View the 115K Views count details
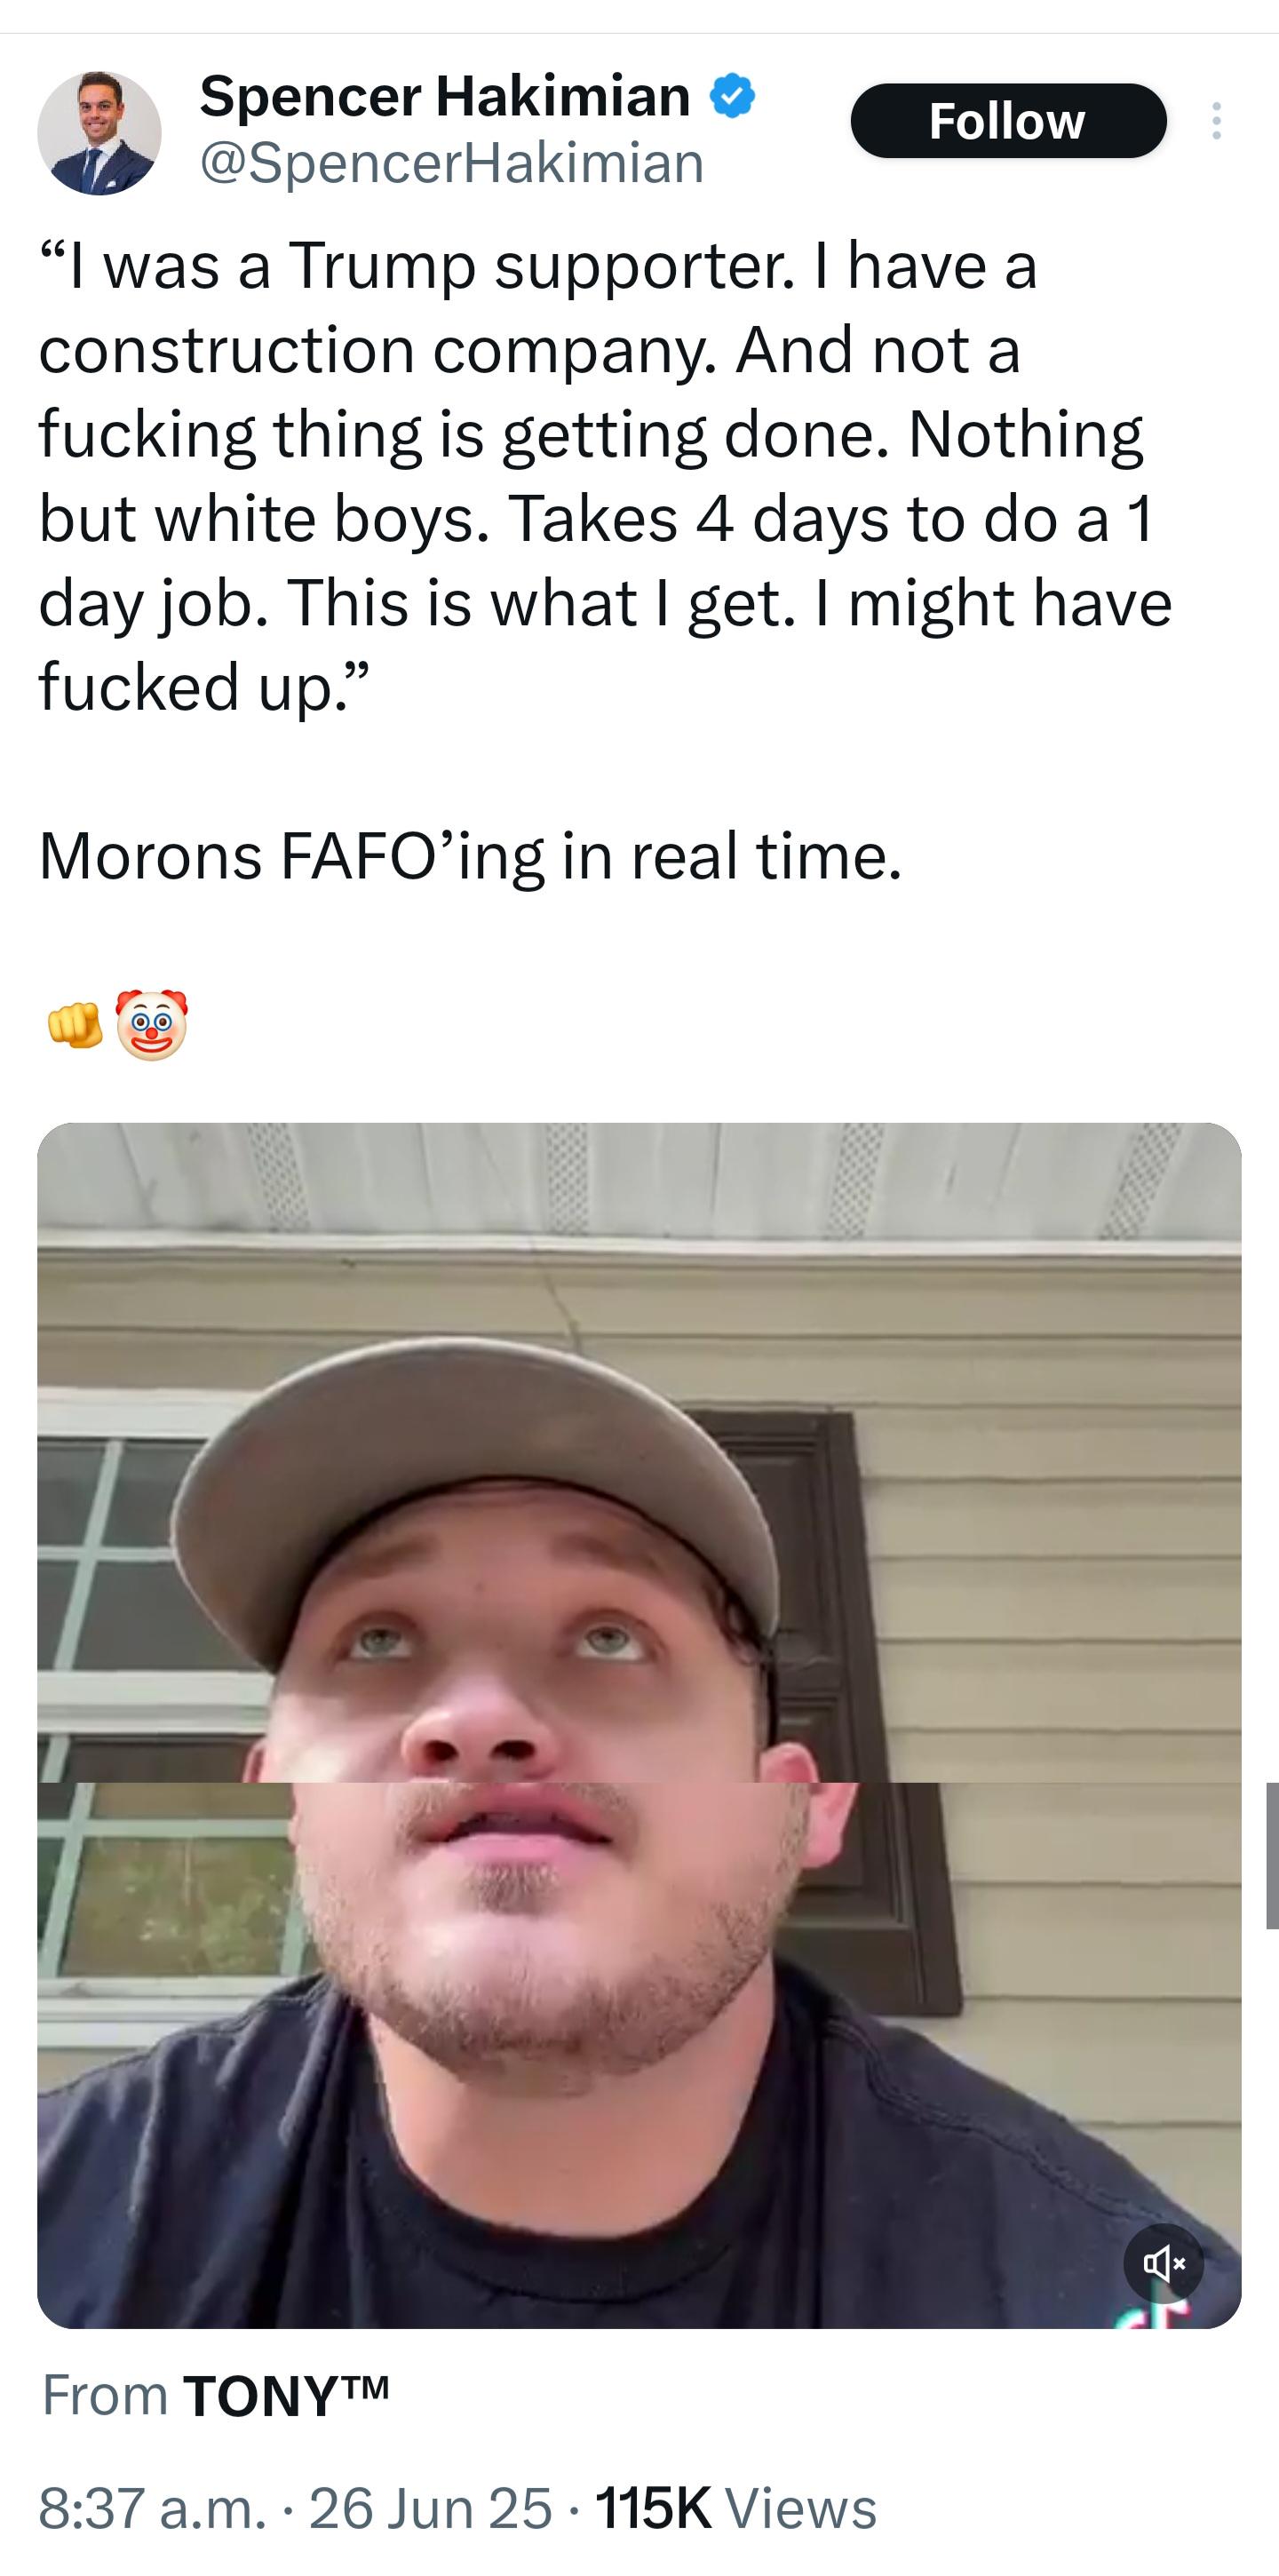1279x2576 pixels. point(736,2509)
